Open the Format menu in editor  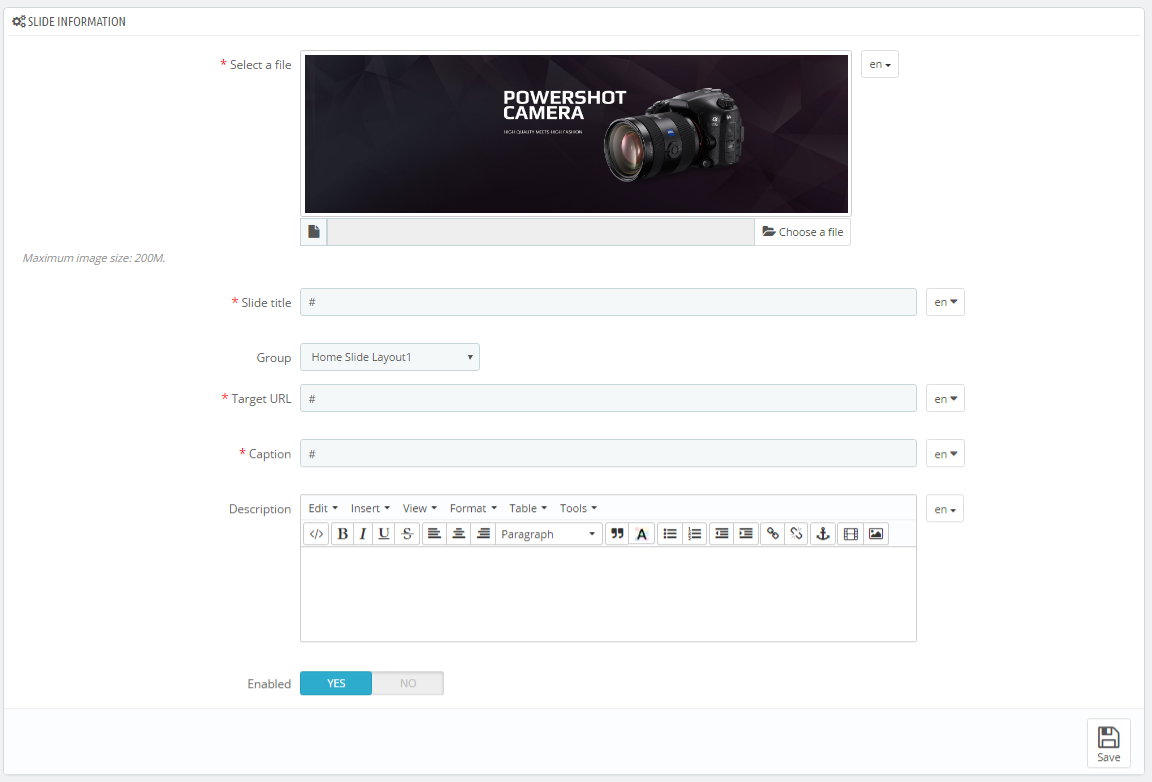pyautogui.click(x=473, y=508)
